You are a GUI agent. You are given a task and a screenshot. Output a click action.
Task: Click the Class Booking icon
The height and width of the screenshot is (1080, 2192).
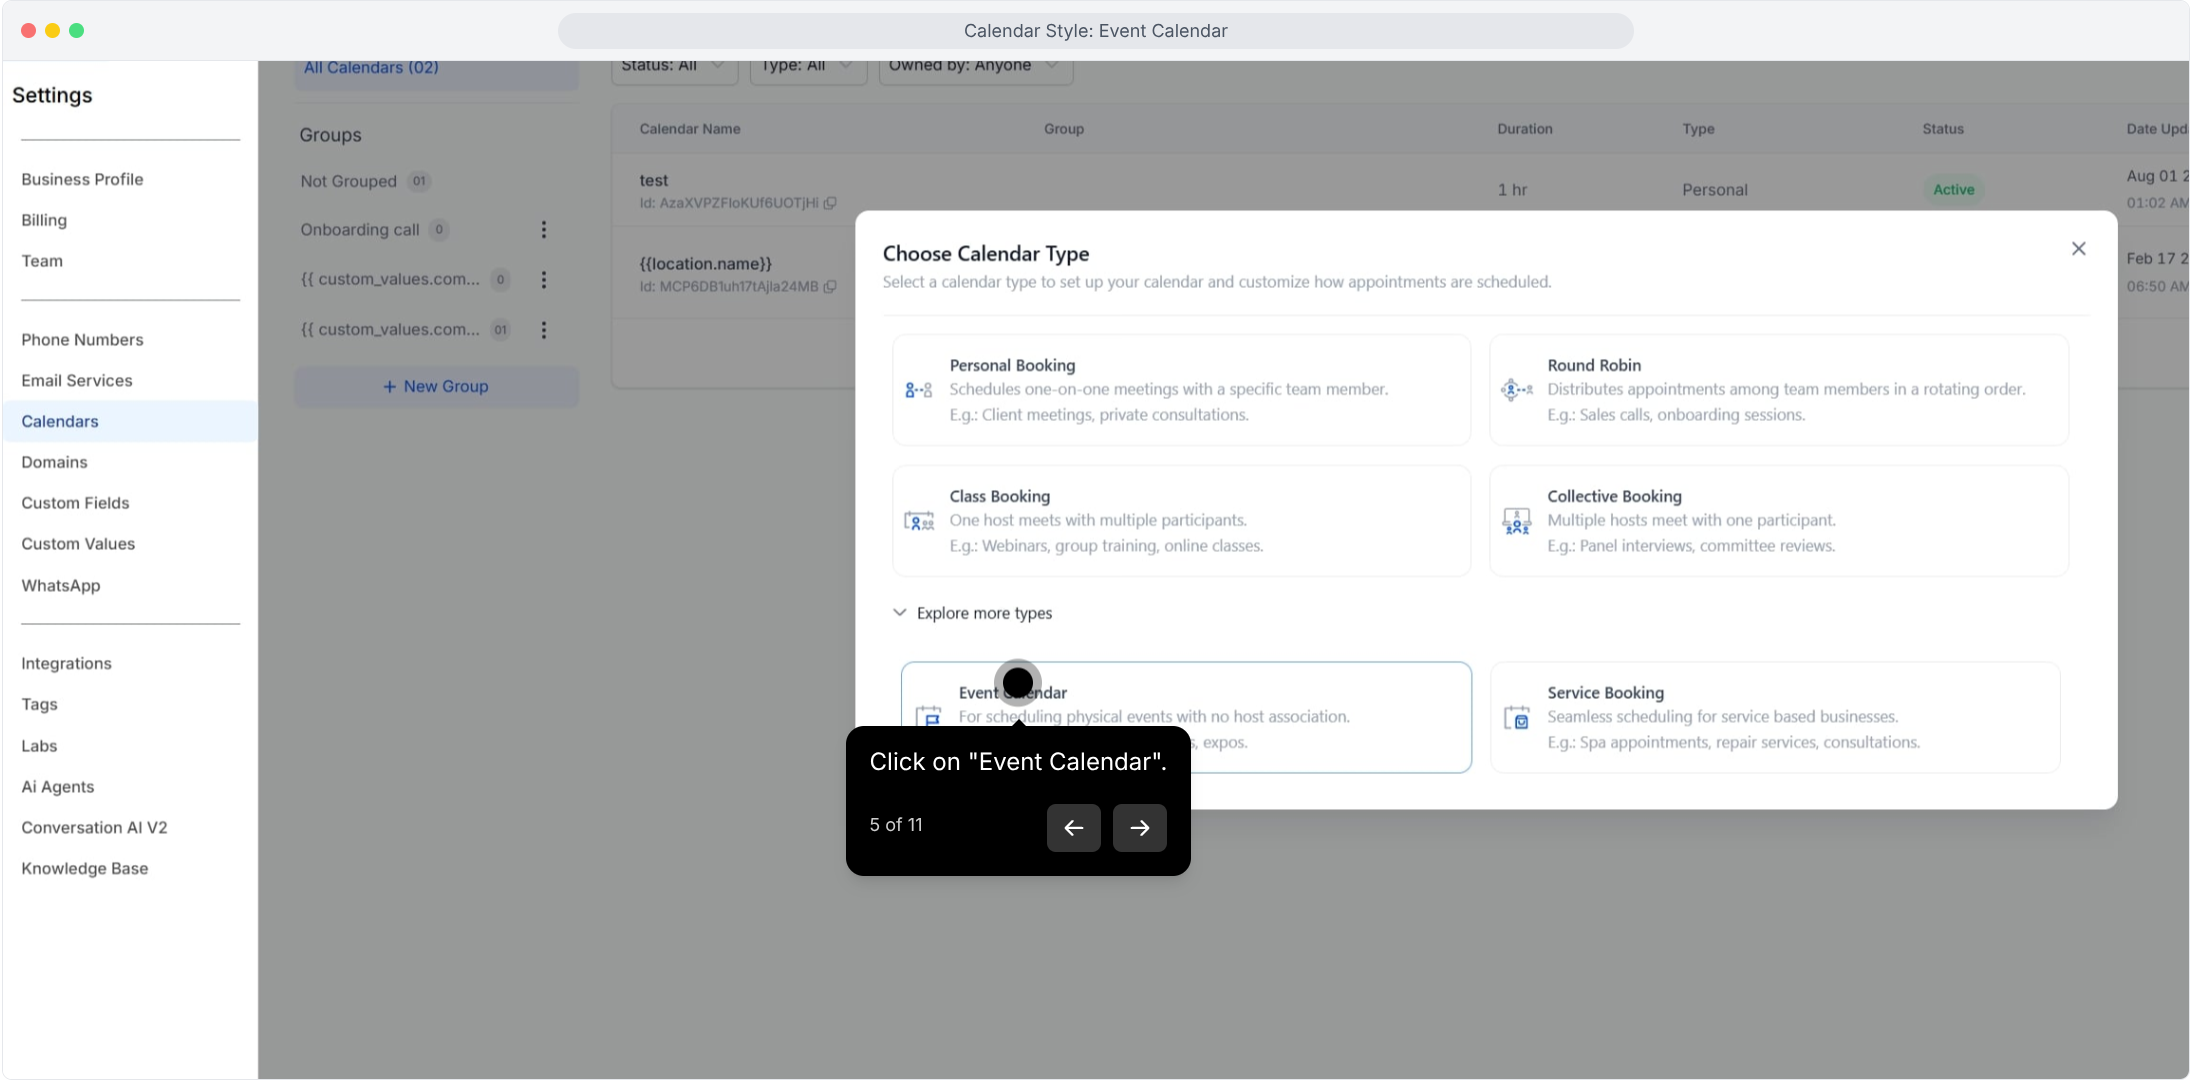click(x=918, y=521)
